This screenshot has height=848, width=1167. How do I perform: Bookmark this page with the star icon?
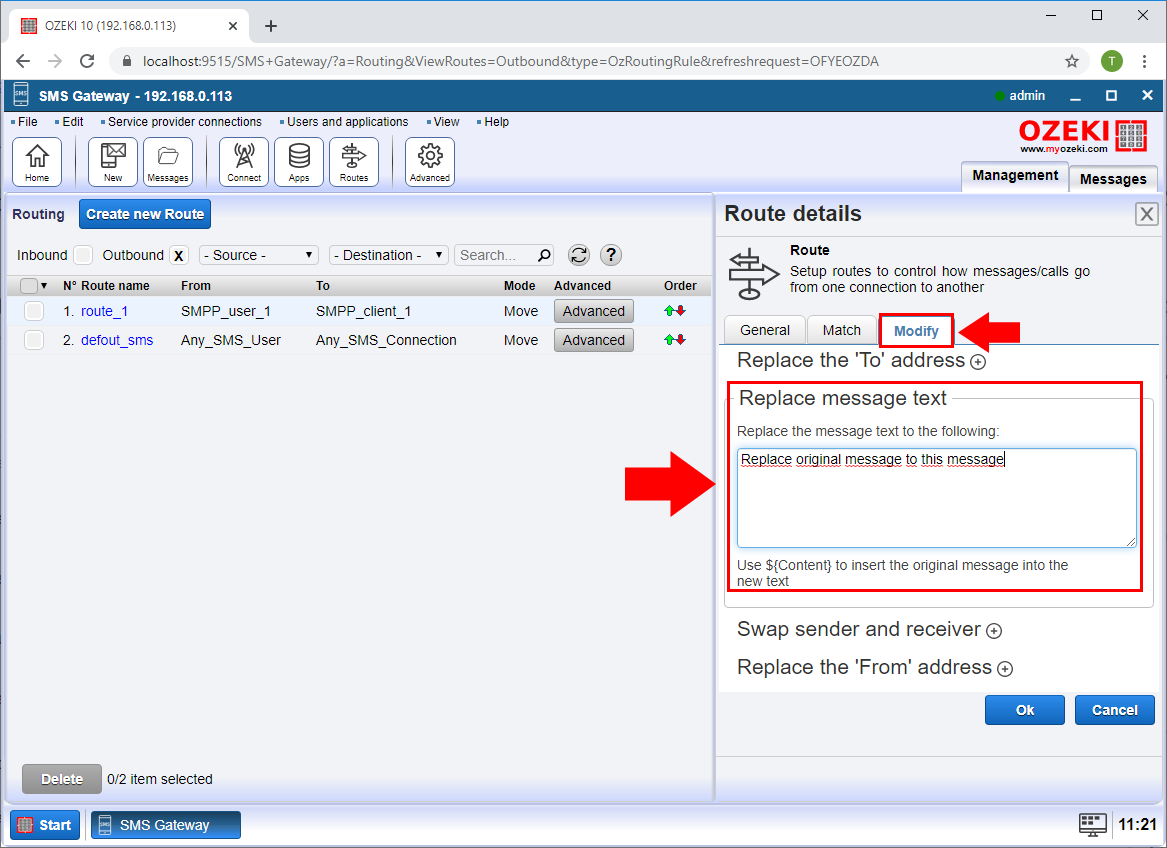click(x=1072, y=61)
